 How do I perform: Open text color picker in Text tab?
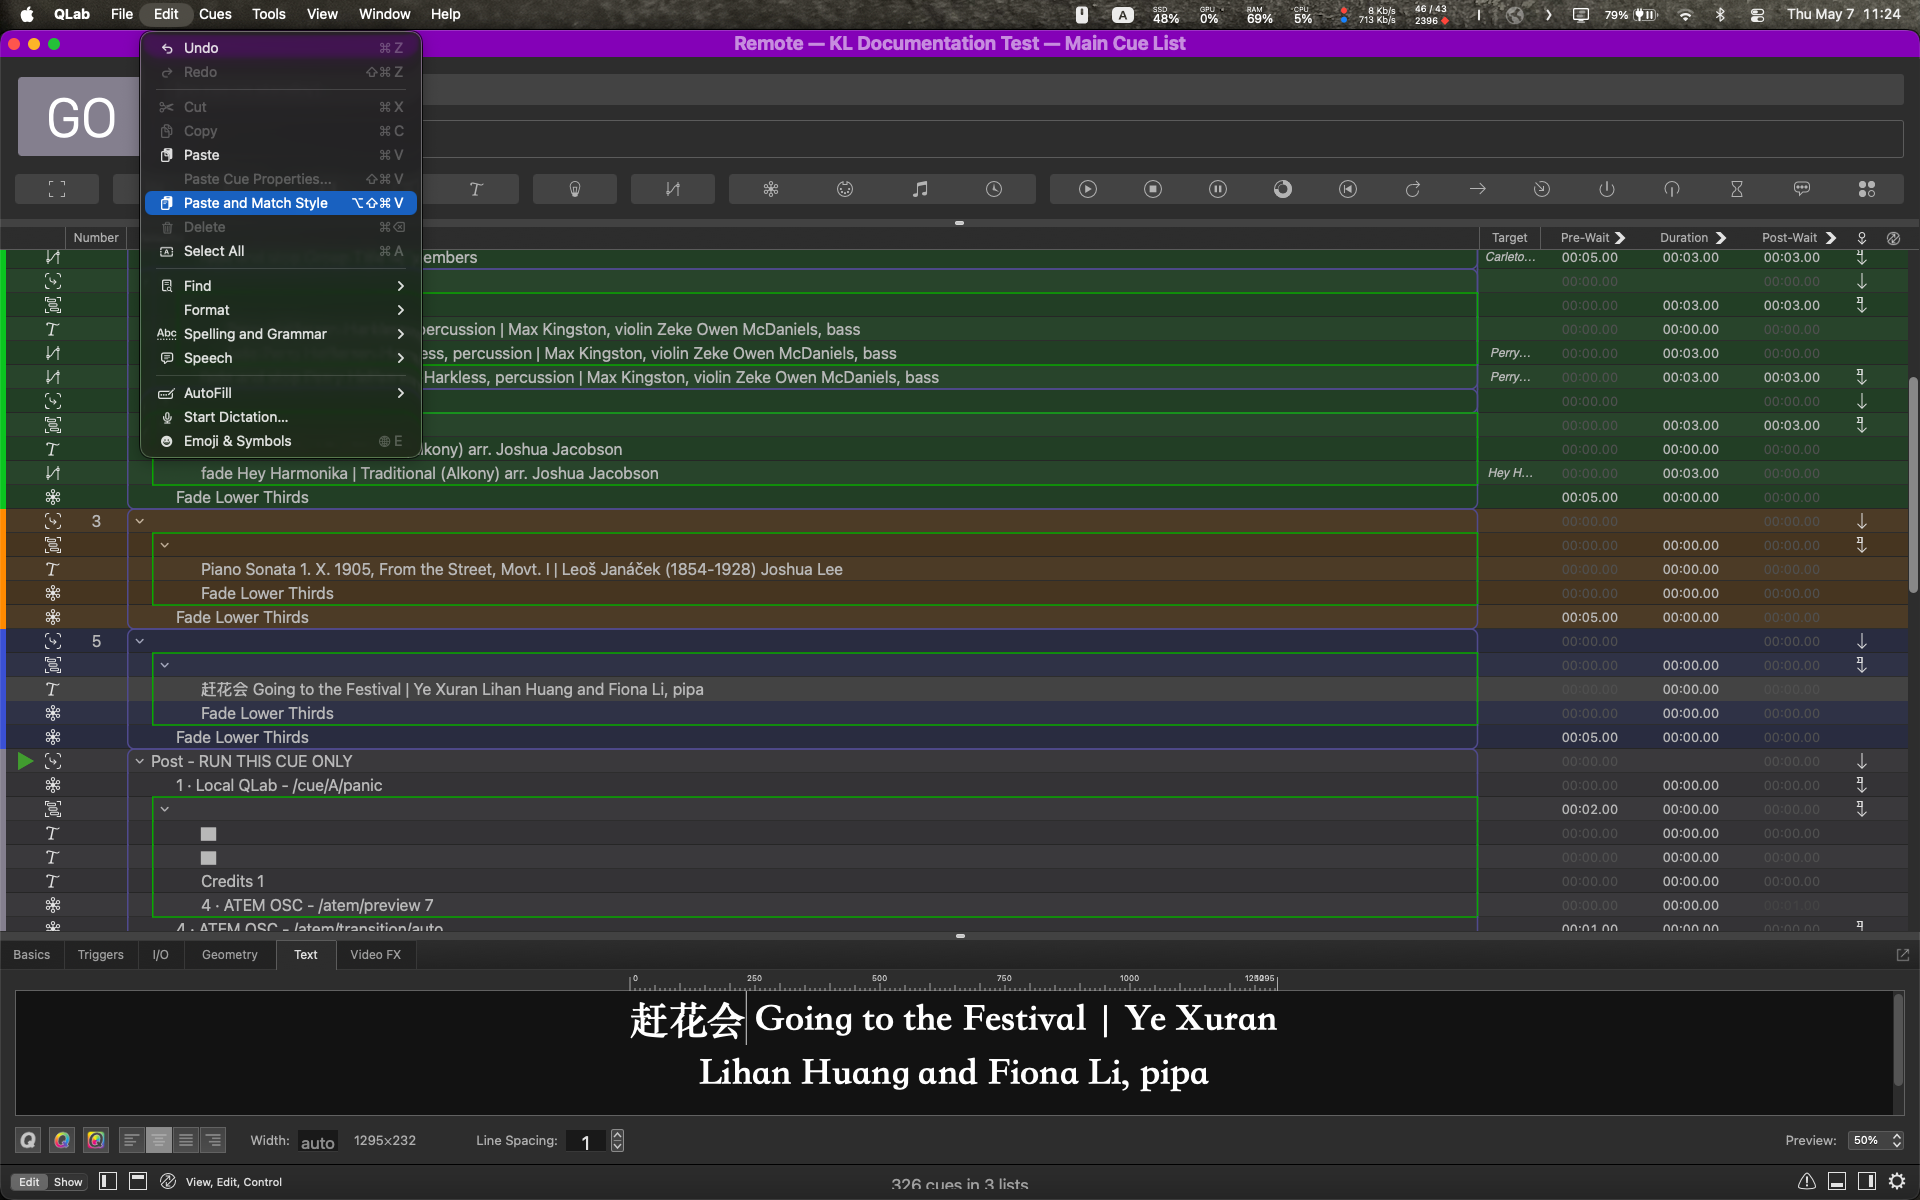click(62, 1140)
